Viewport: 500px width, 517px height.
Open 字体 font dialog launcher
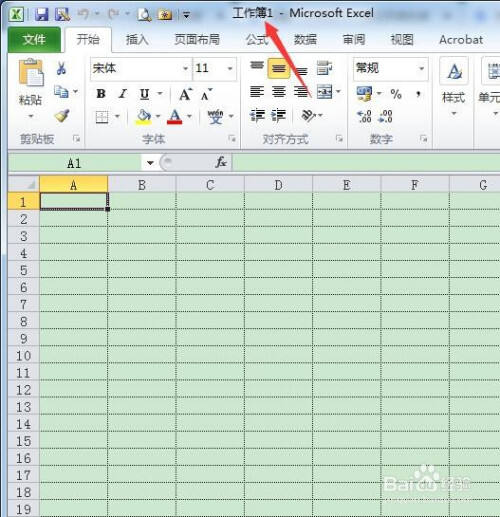pyautogui.click(x=232, y=138)
